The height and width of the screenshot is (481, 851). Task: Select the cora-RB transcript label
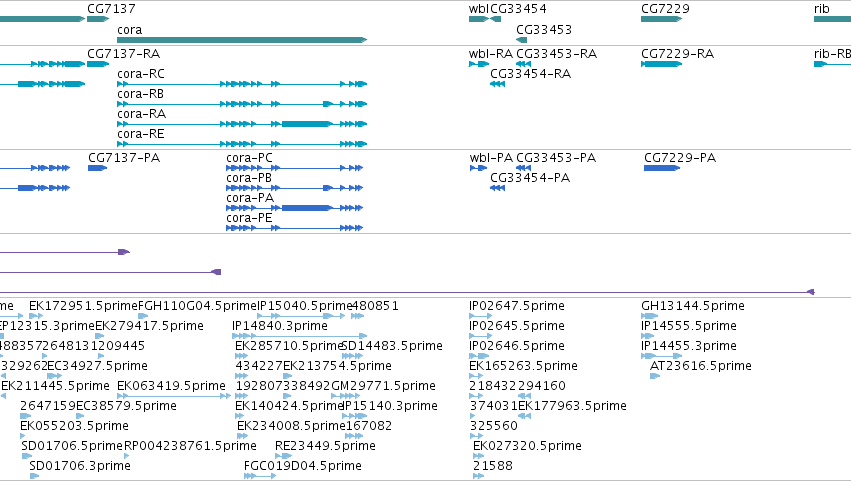141,94
